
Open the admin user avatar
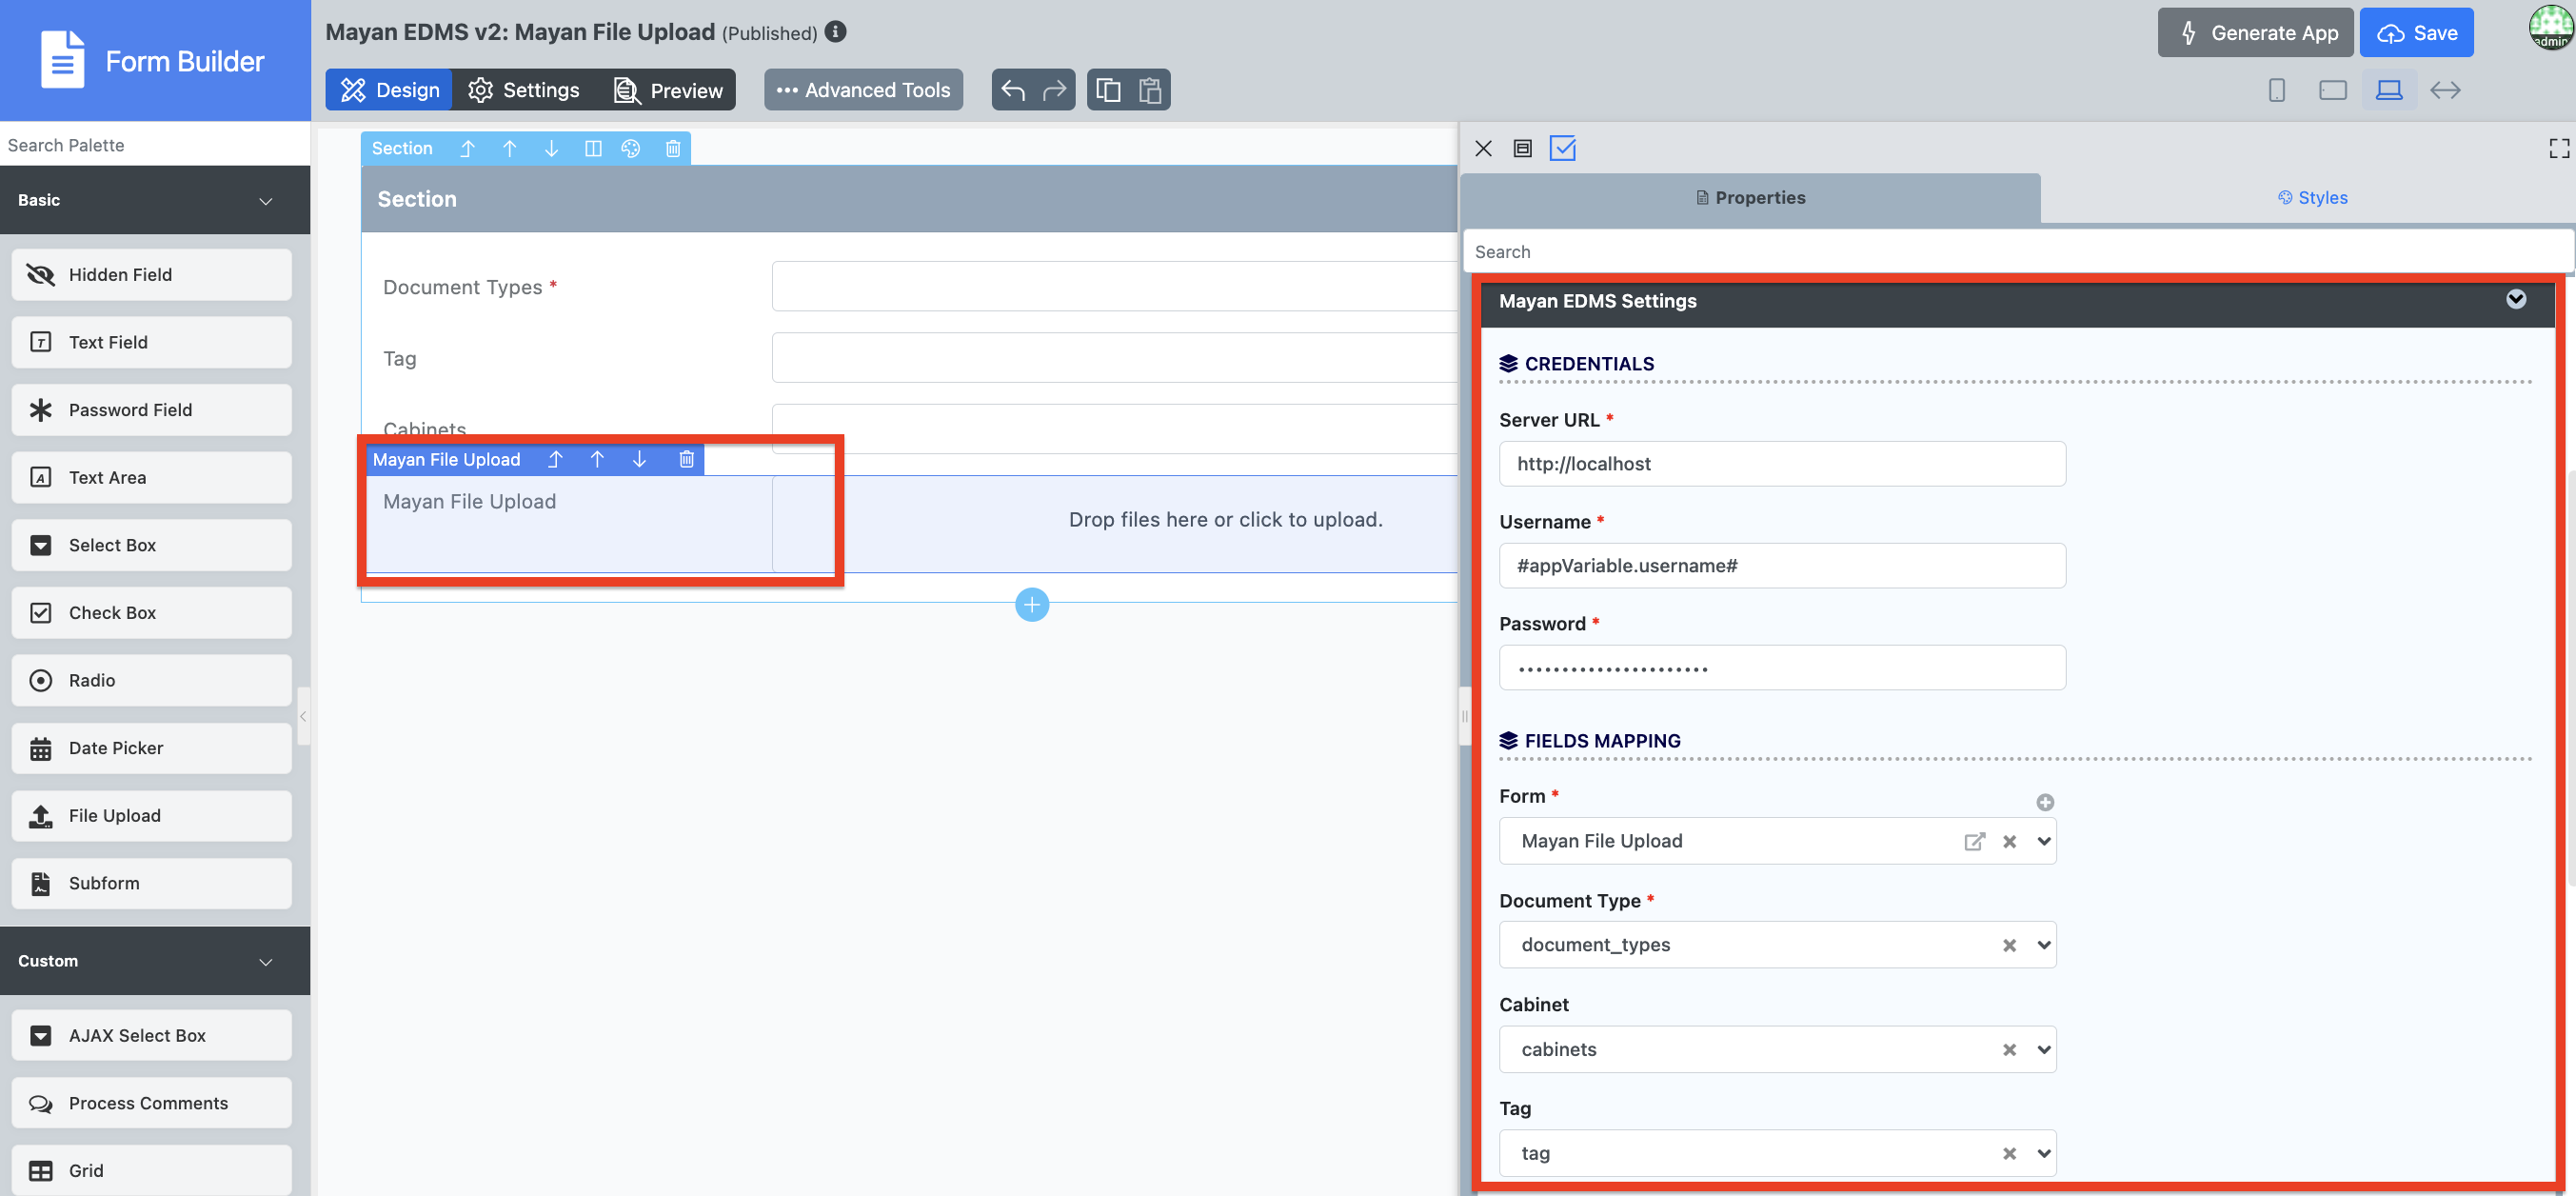[x=2551, y=27]
